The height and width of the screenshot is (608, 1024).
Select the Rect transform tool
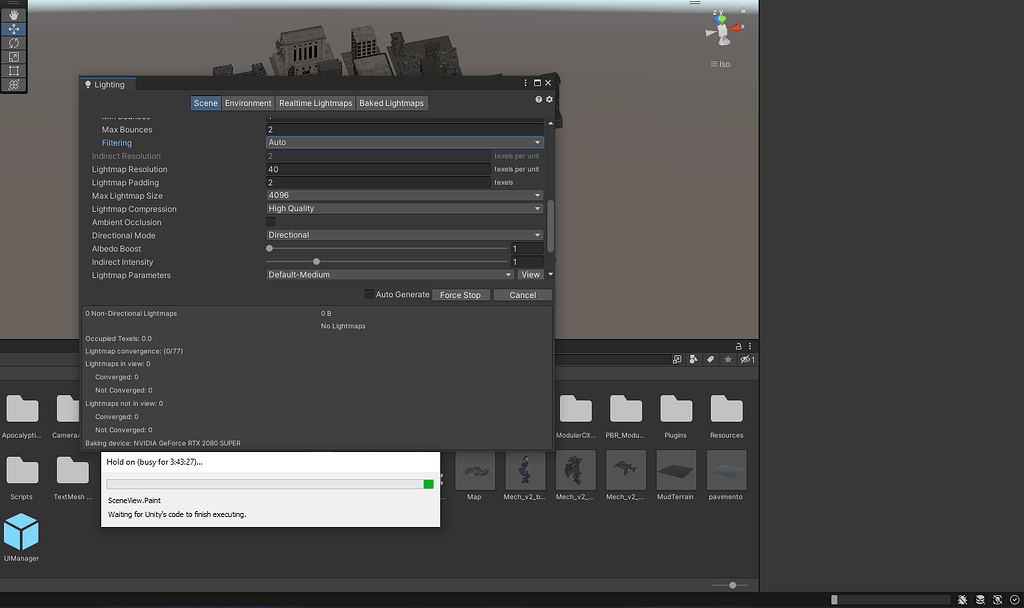click(14, 71)
